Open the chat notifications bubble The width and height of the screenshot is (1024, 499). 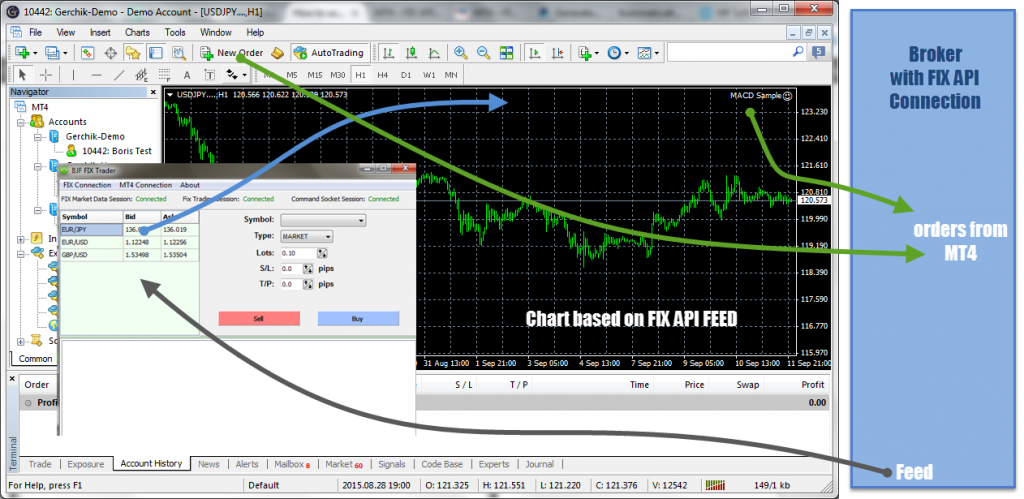click(x=819, y=52)
